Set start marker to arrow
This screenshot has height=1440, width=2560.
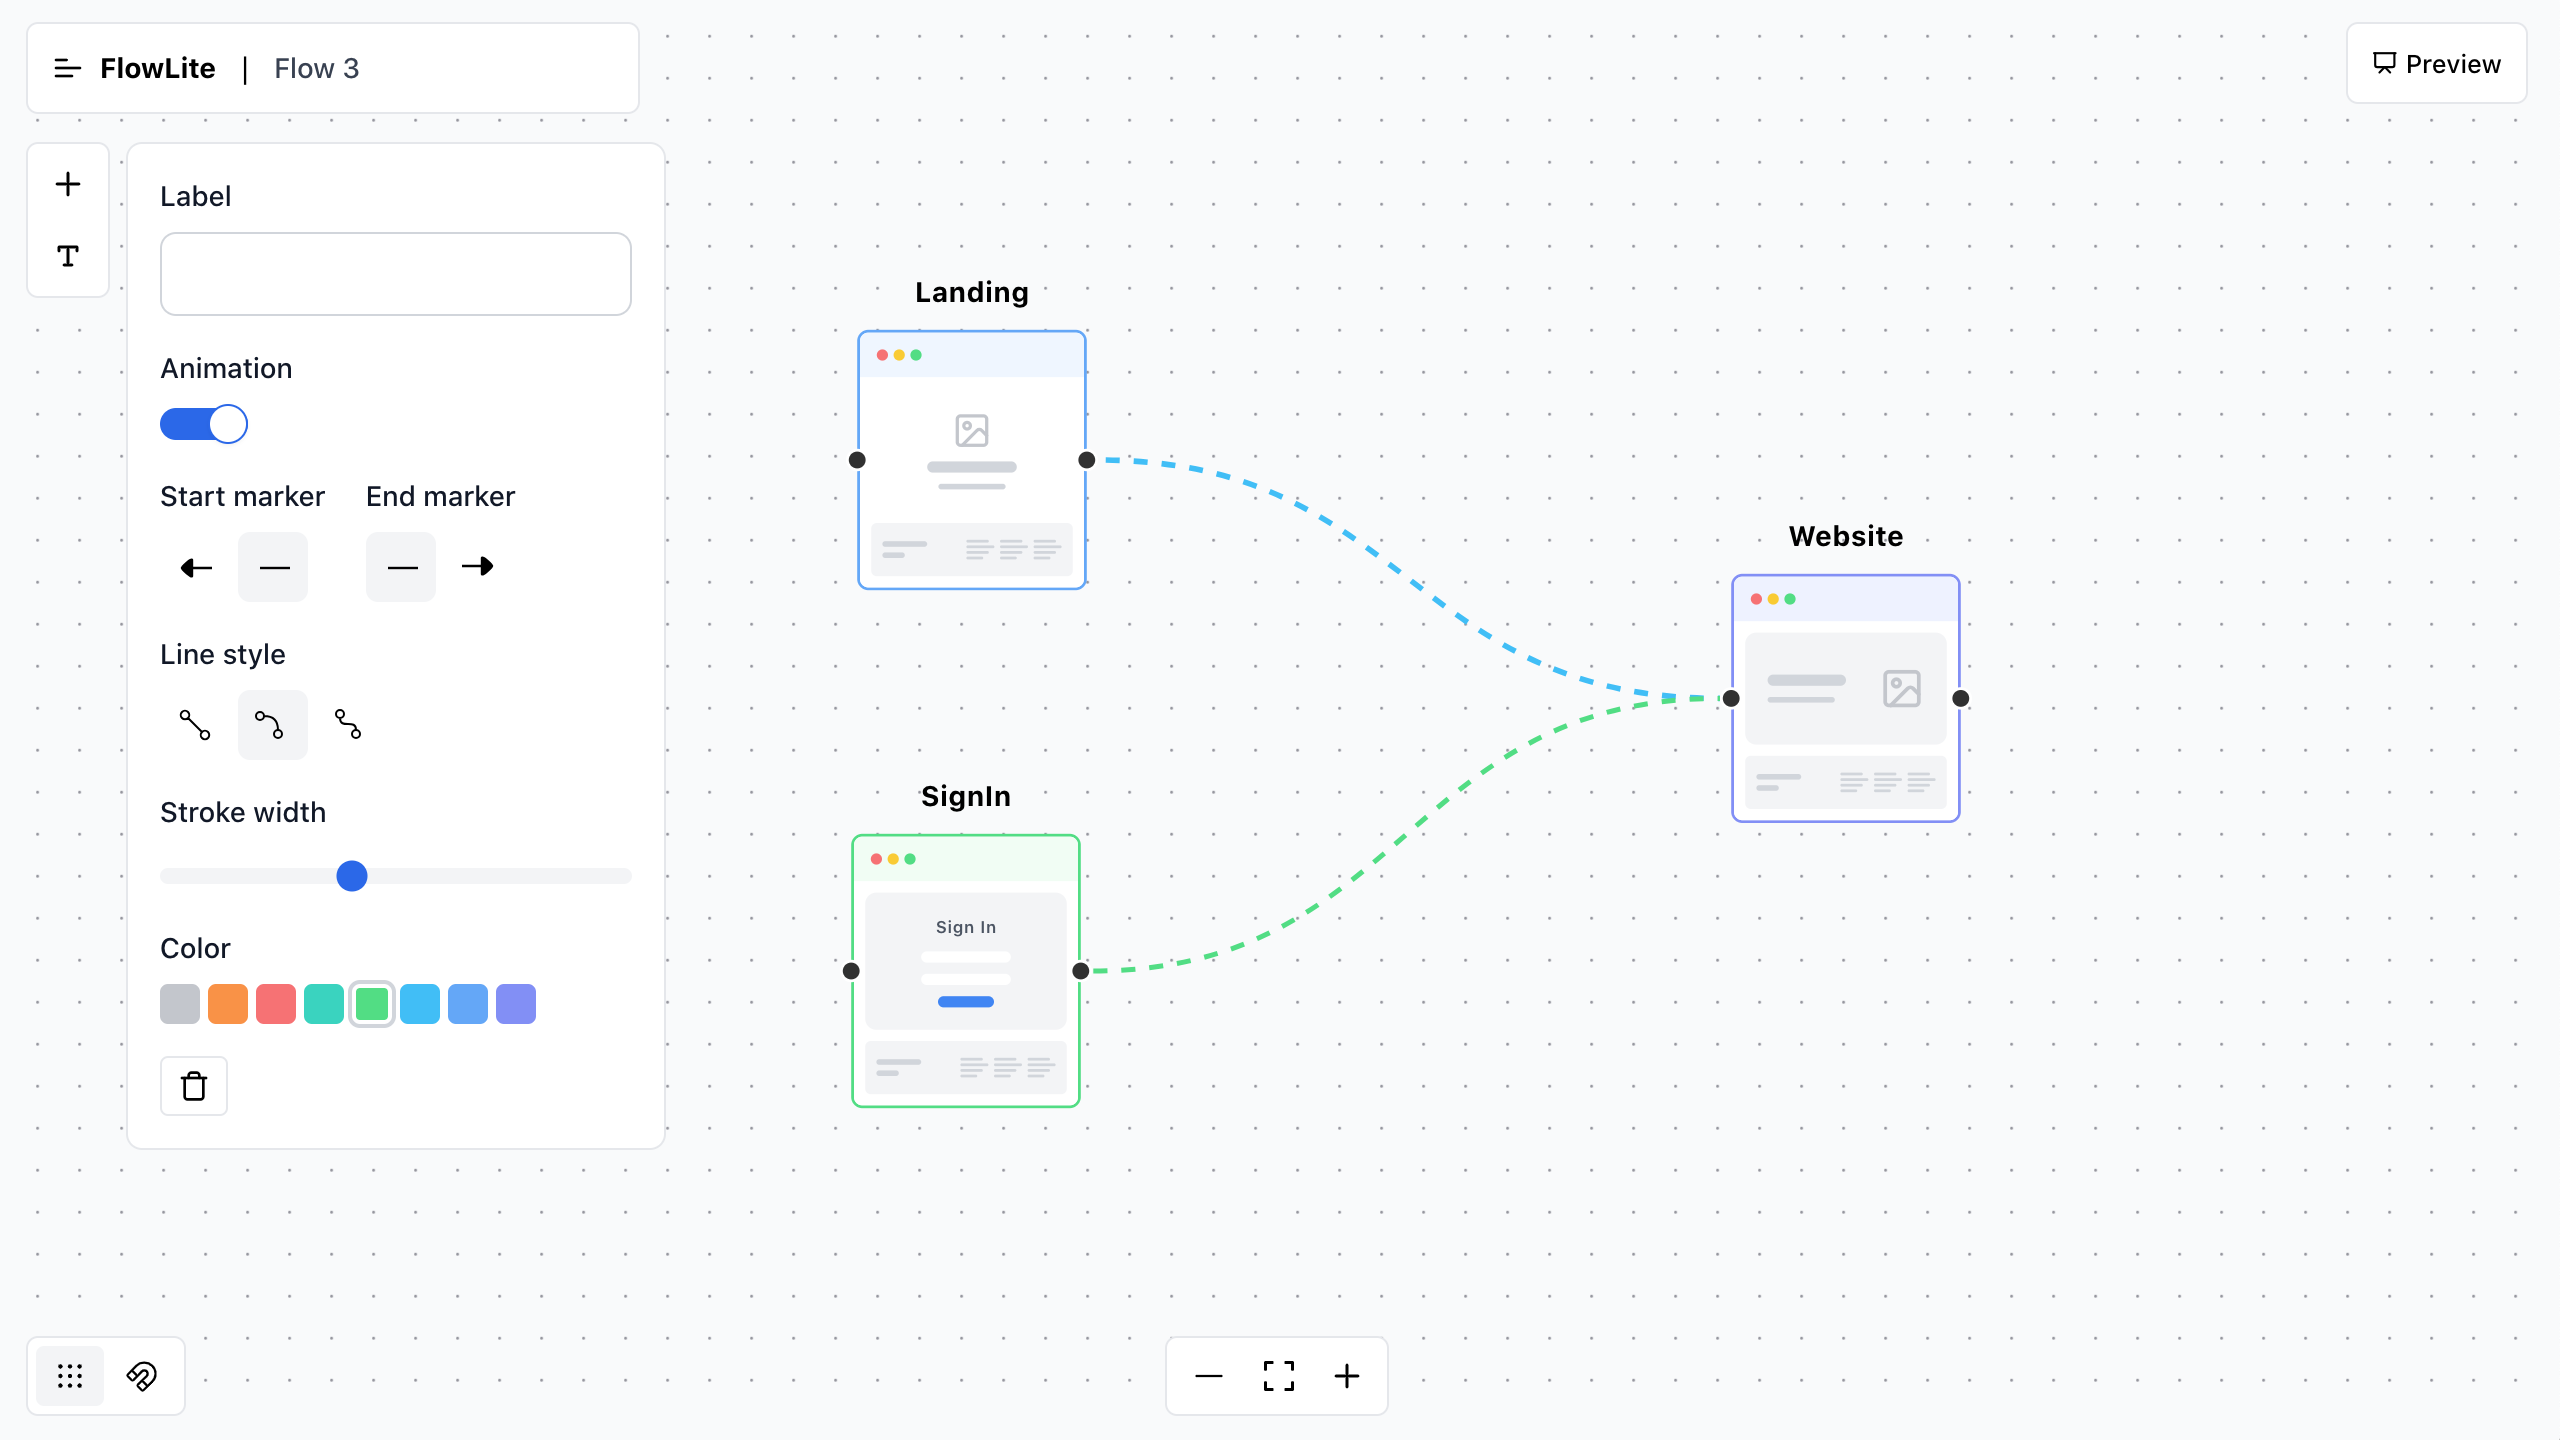(x=196, y=567)
